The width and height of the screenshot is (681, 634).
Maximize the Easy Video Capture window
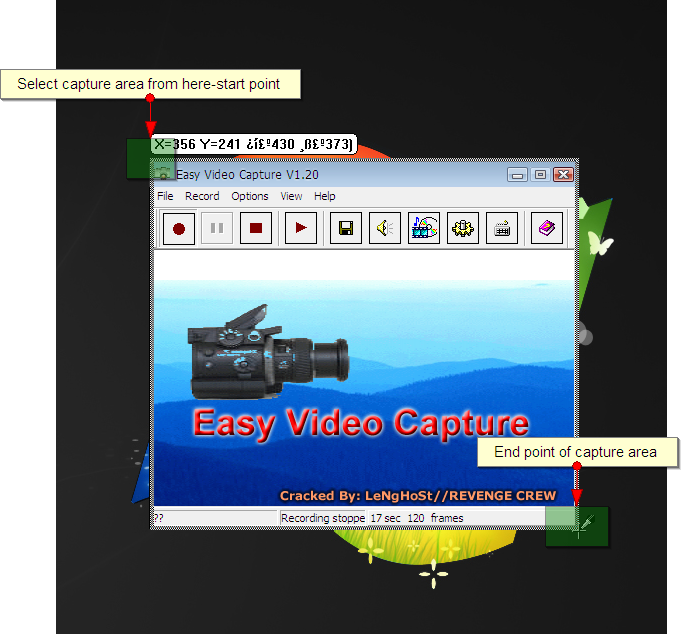pyautogui.click(x=540, y=175)
